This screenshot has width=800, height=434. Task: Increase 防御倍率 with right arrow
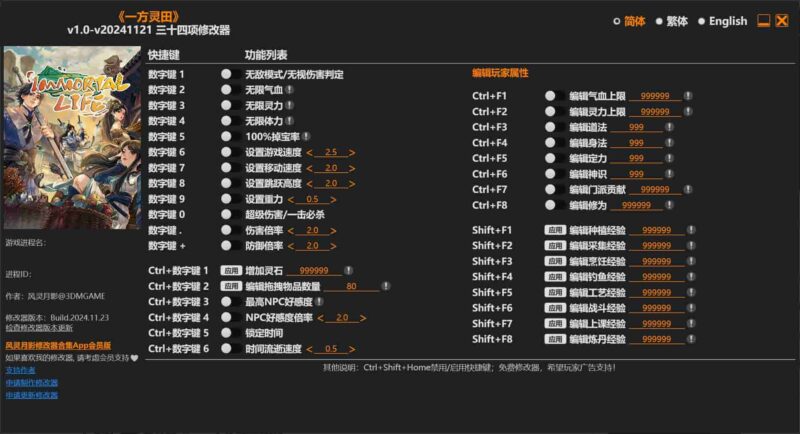[x=333, y=246]
